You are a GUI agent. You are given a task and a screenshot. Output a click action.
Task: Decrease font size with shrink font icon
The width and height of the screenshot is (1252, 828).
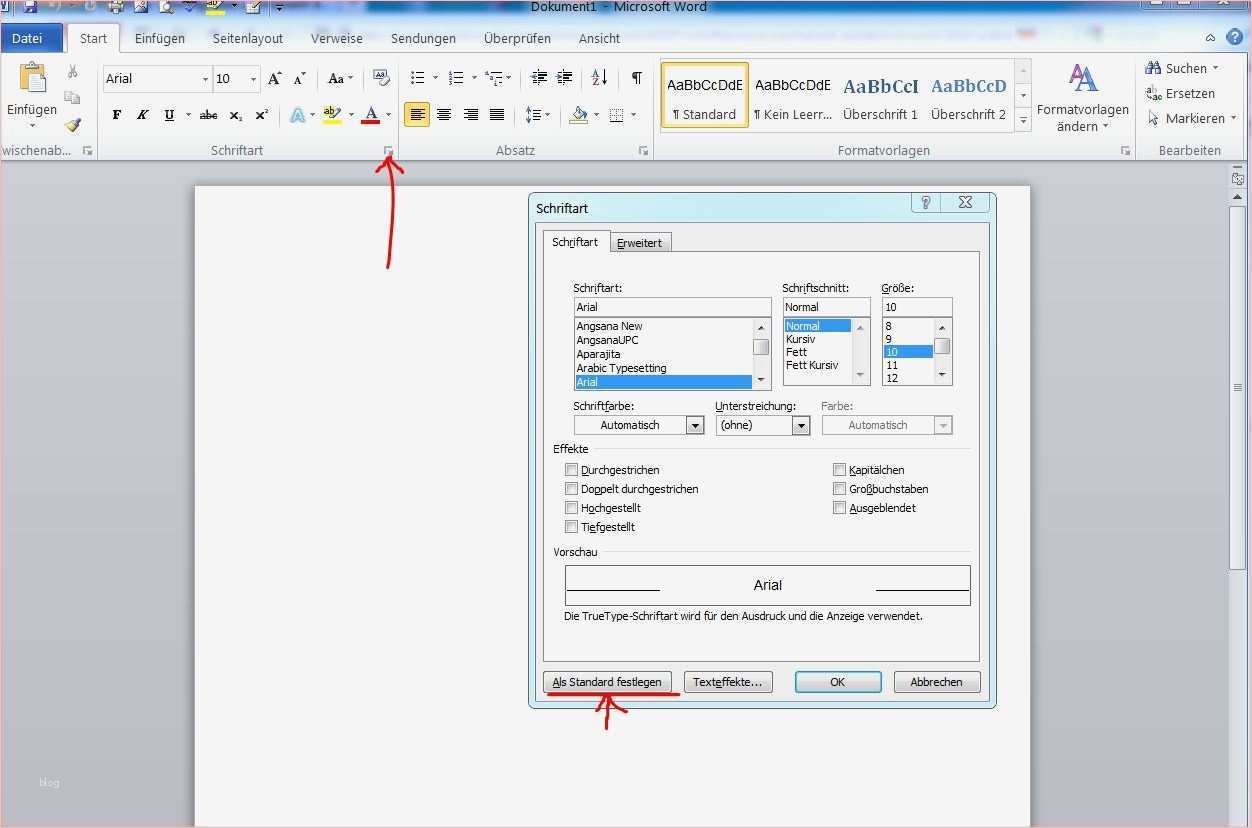(x=299, y=78)
